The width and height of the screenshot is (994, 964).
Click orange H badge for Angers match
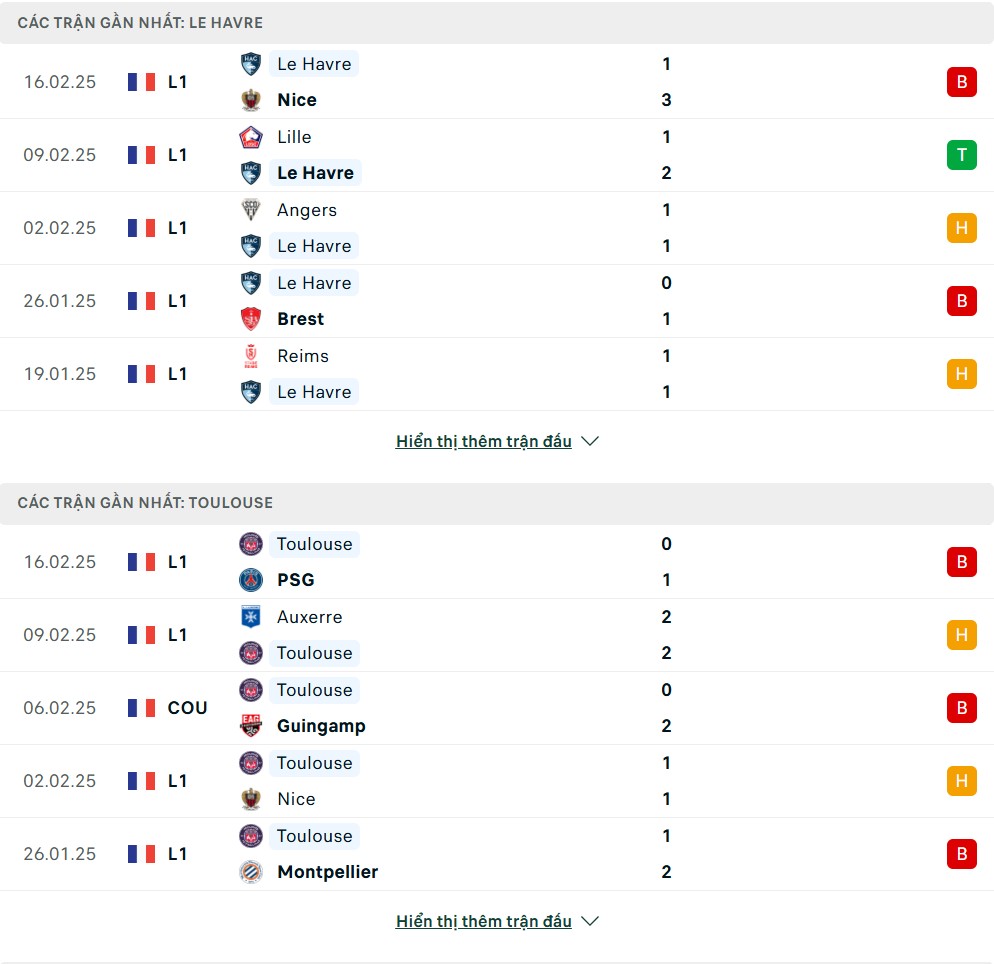[x=961, y=228]
